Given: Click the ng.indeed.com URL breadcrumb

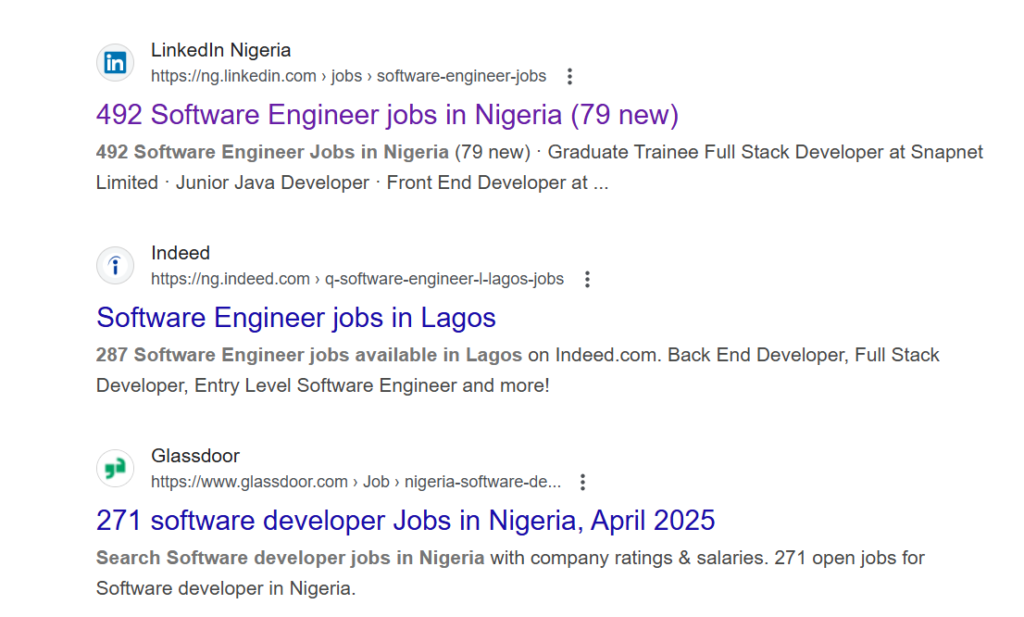Looking at the screenshot, I should 357,279.
